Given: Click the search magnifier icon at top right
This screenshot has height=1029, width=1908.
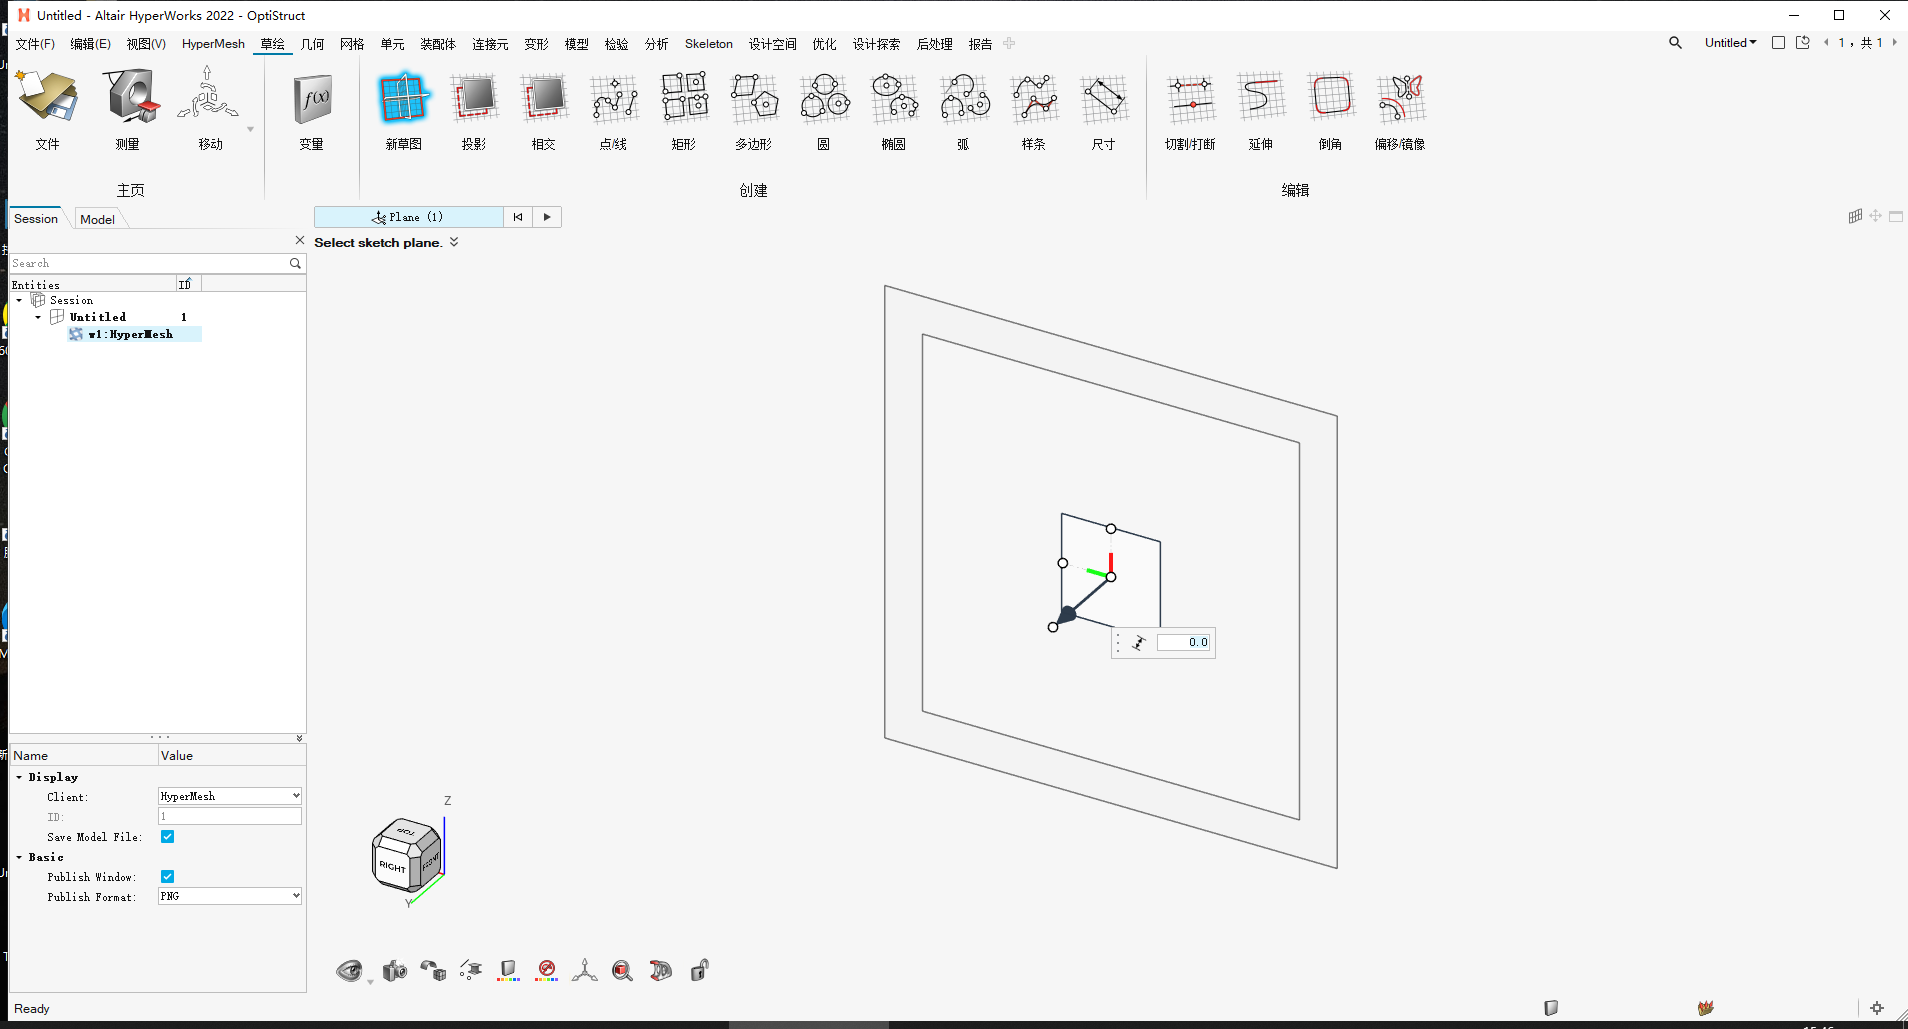Looking at the screenshot, I should [1675, 43].
